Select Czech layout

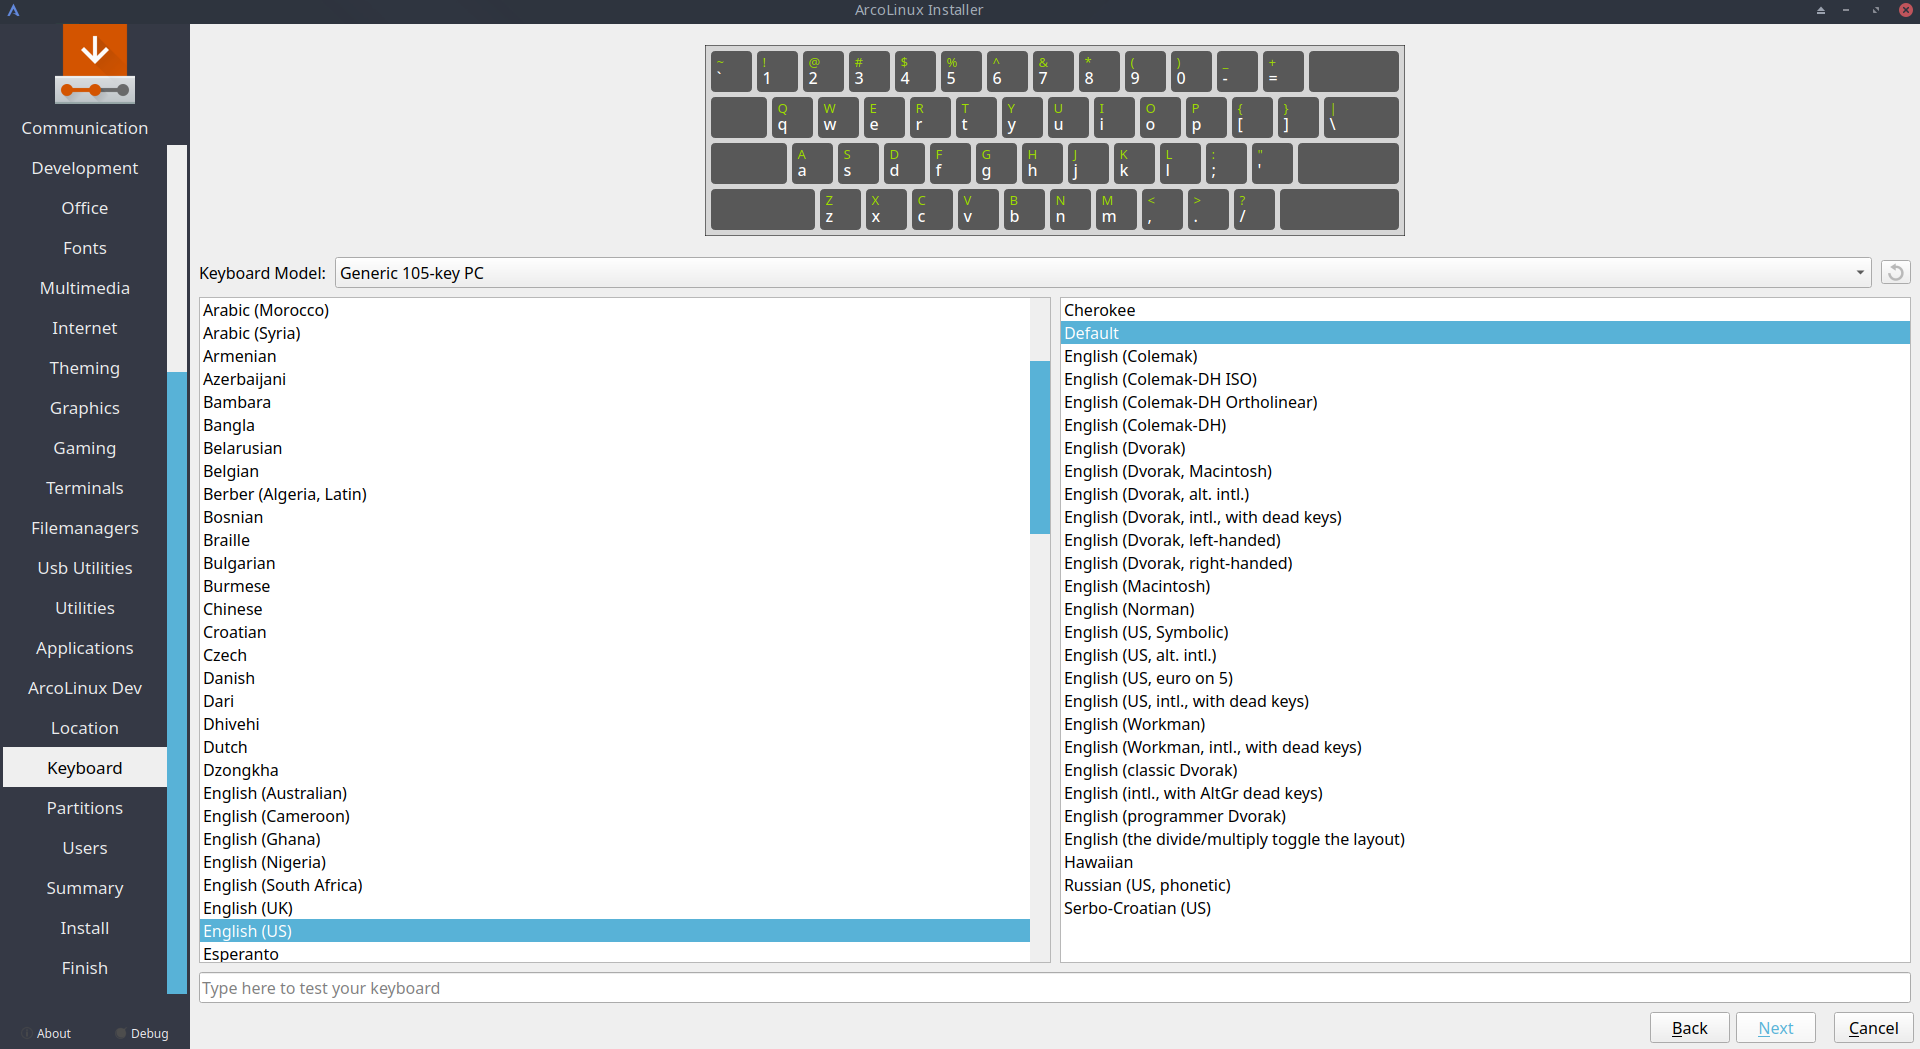(x=614, y=655)
